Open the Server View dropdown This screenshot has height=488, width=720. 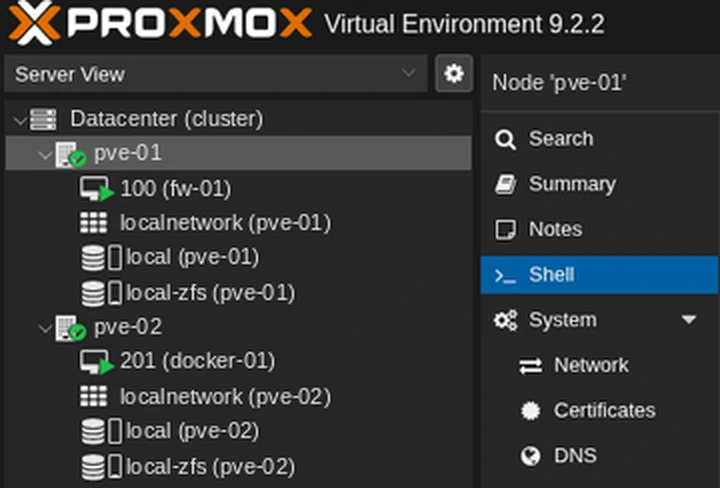pos(216,74)
